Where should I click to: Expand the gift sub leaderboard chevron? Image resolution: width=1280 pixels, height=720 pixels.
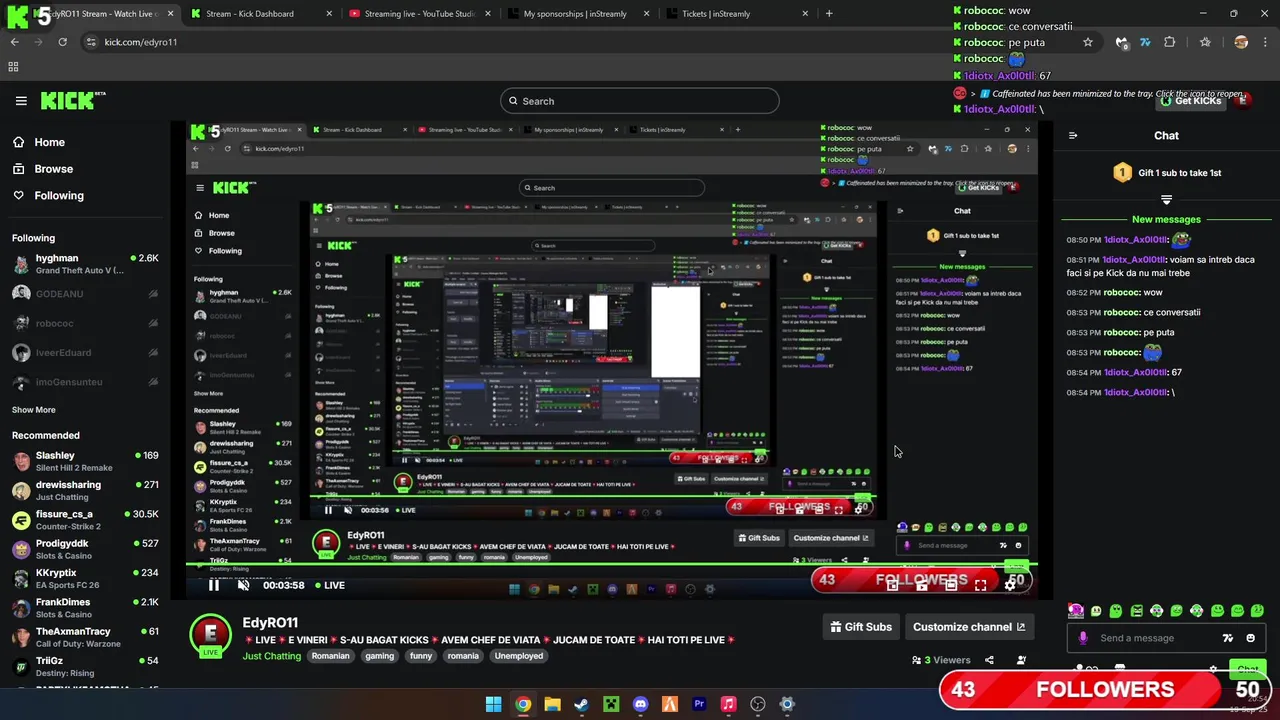(x=1166, y=200)
